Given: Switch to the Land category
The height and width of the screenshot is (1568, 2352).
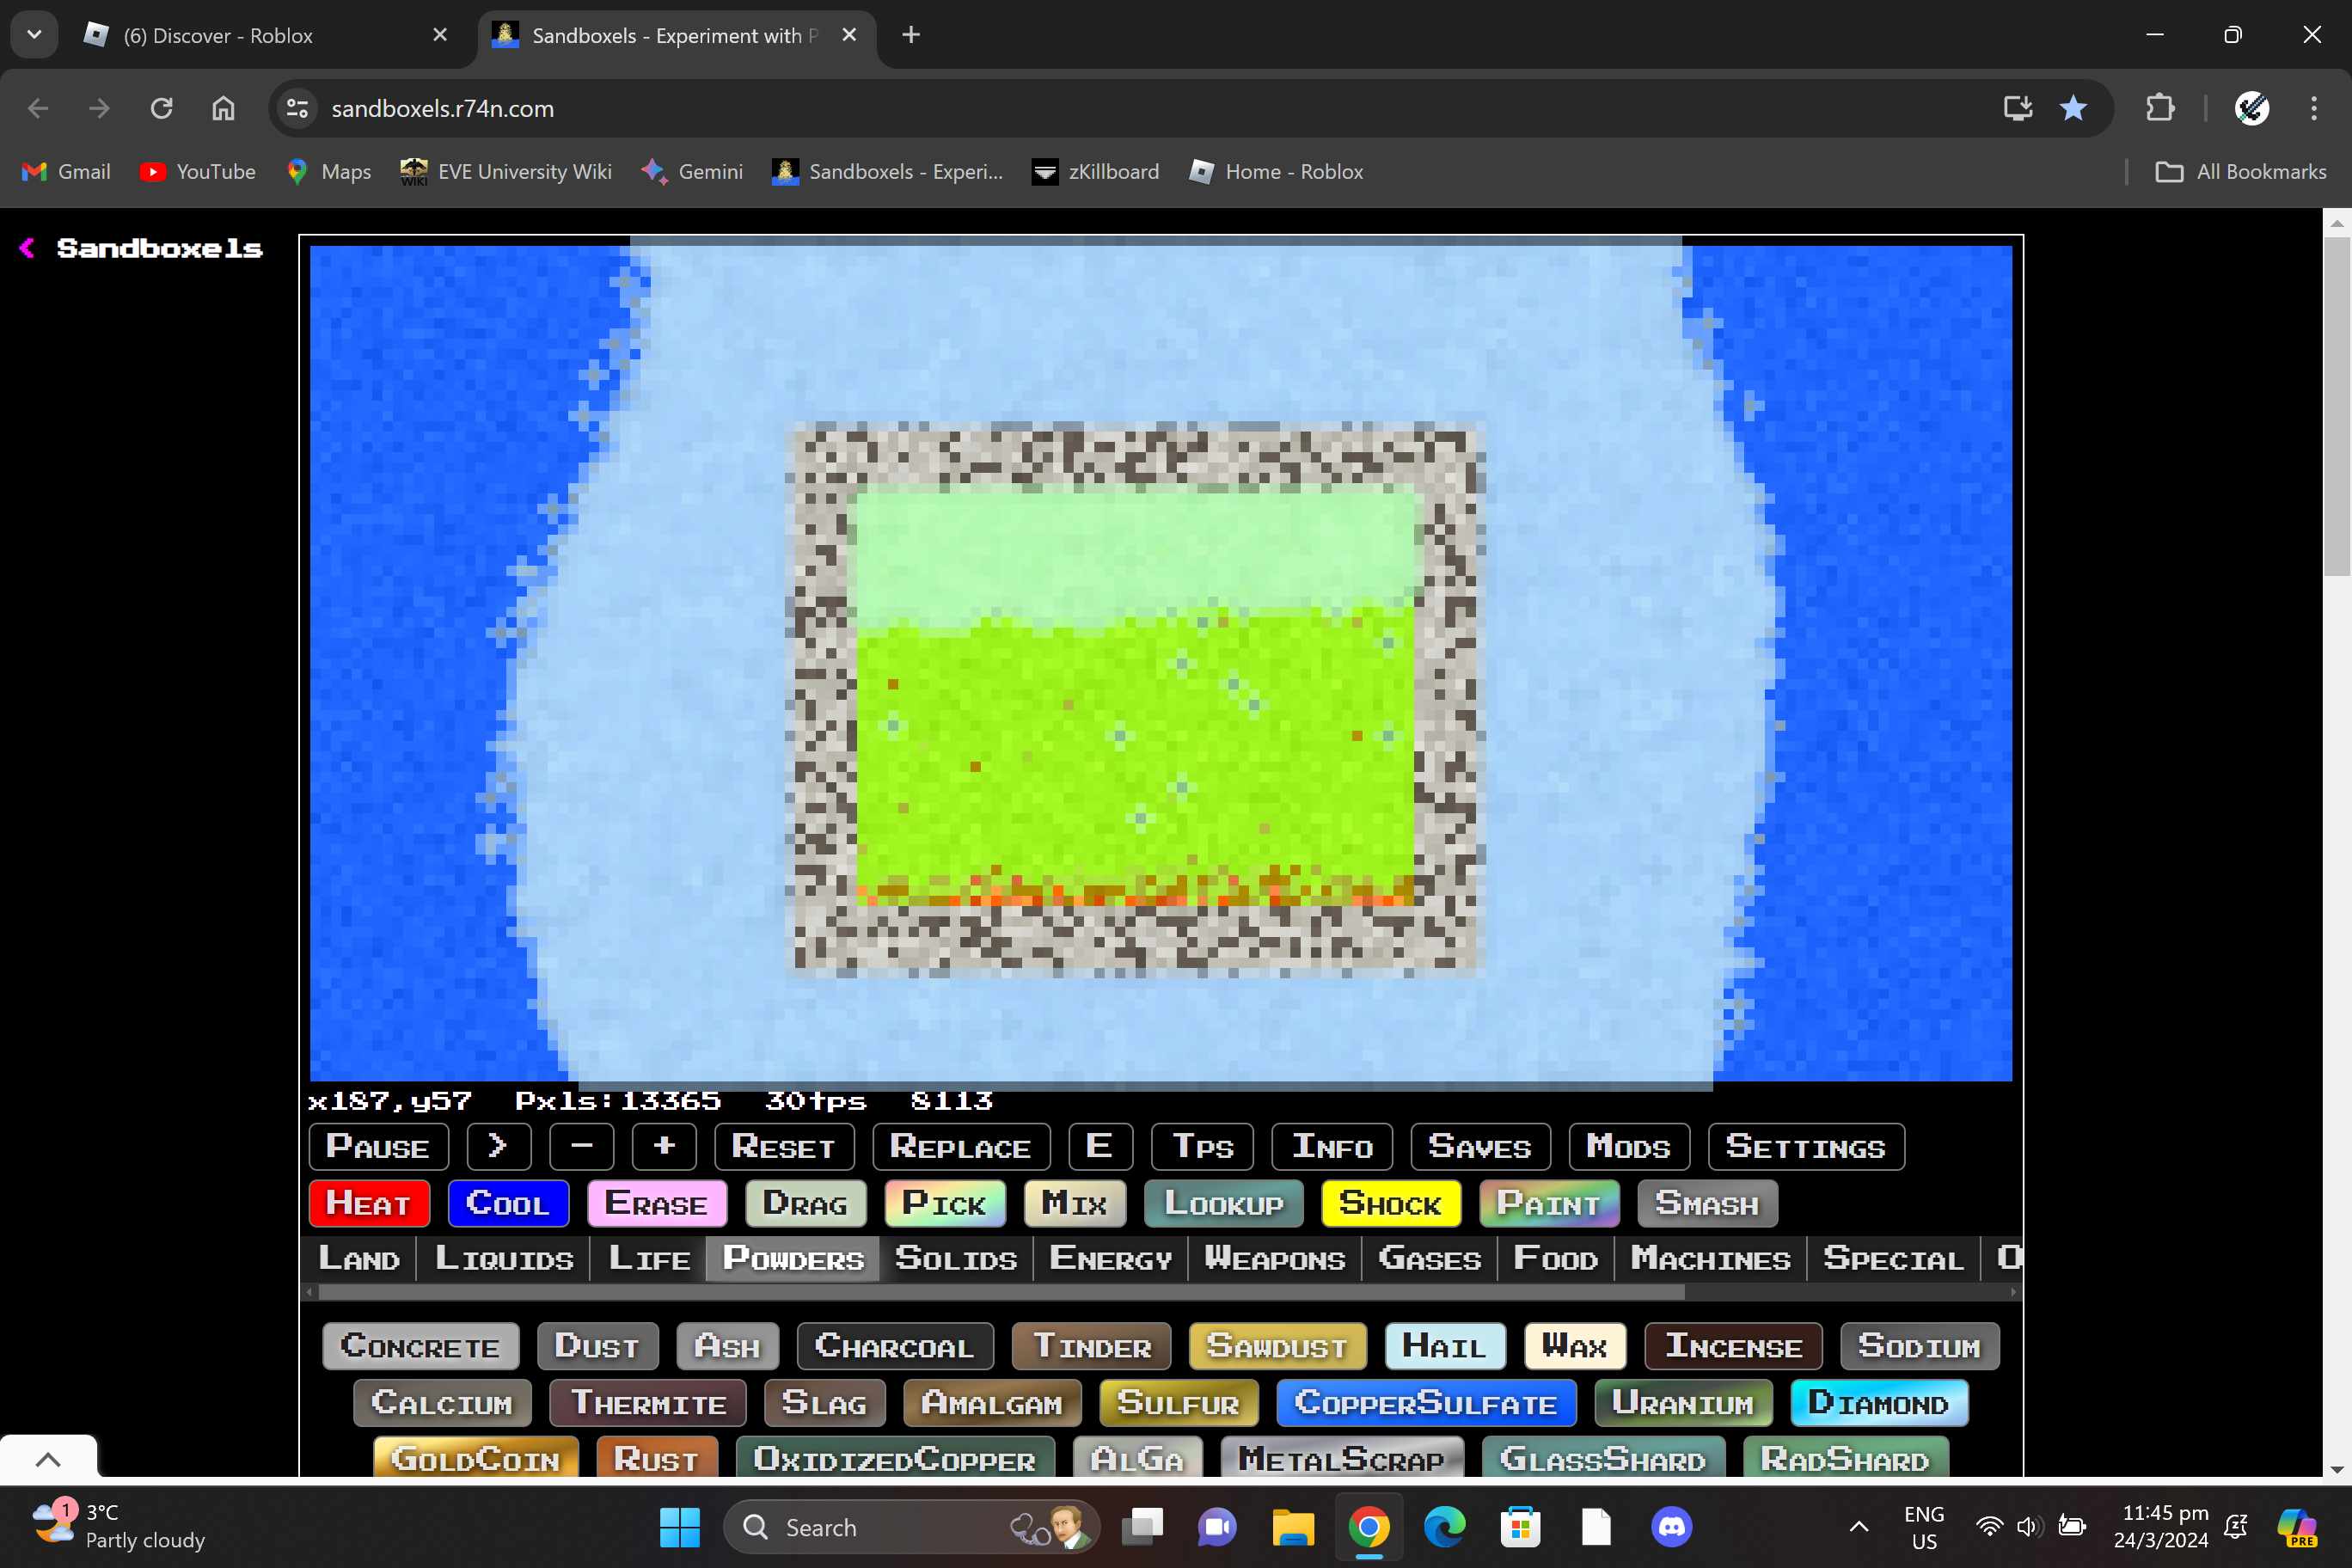Looking at the screenshot, I should tap(359, 1259).
